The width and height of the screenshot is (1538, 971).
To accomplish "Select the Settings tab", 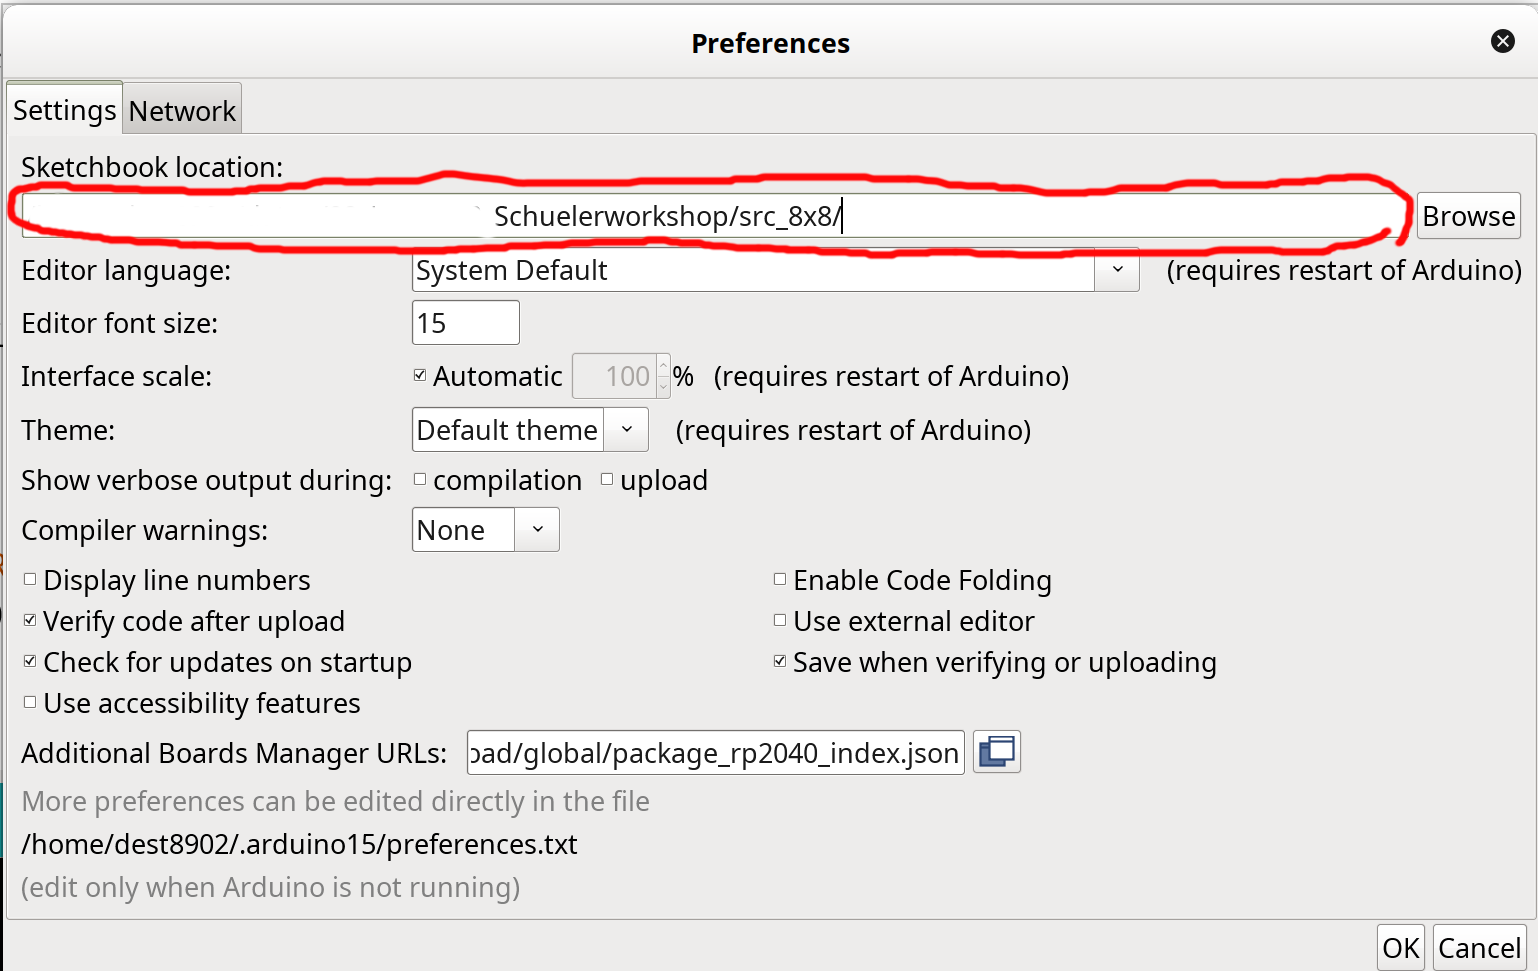I will click(64, 110).
